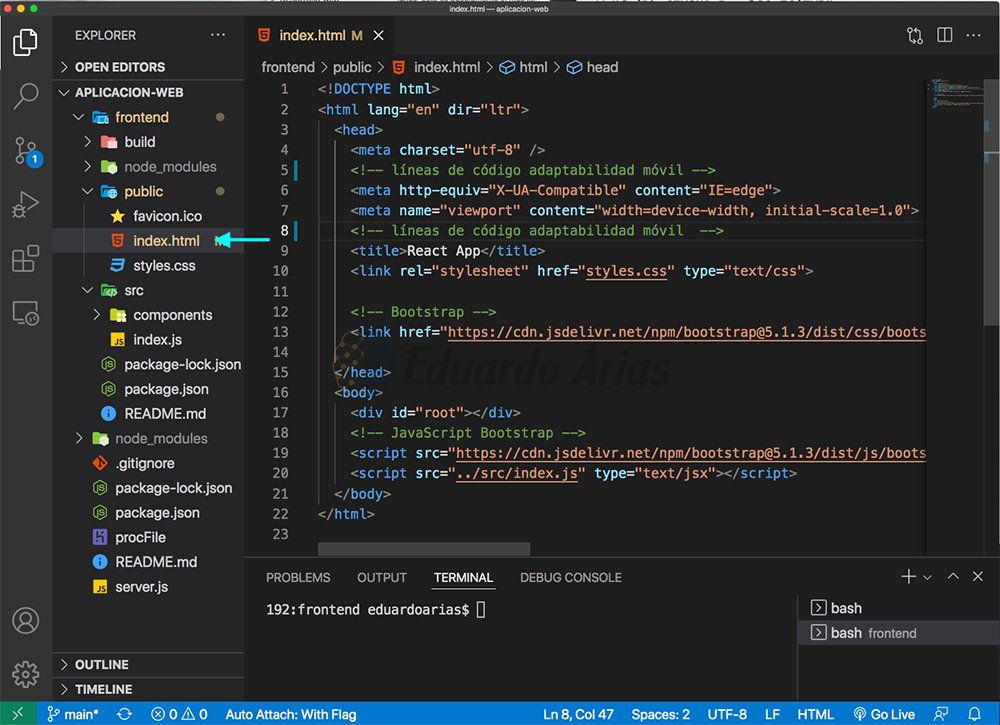Change indentation via Spaces: 2
Image resolution: width=1000 pixels, height=725 pixels.
660,714
